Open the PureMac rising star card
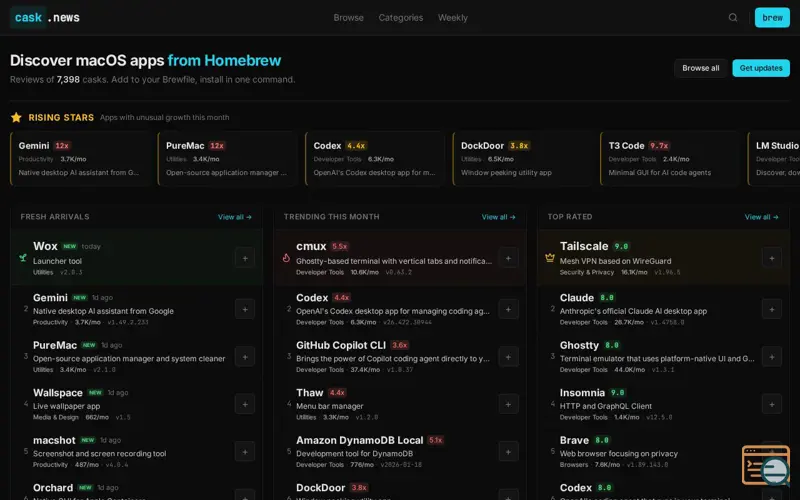800x500 pixels. click(x=228, y=159)
